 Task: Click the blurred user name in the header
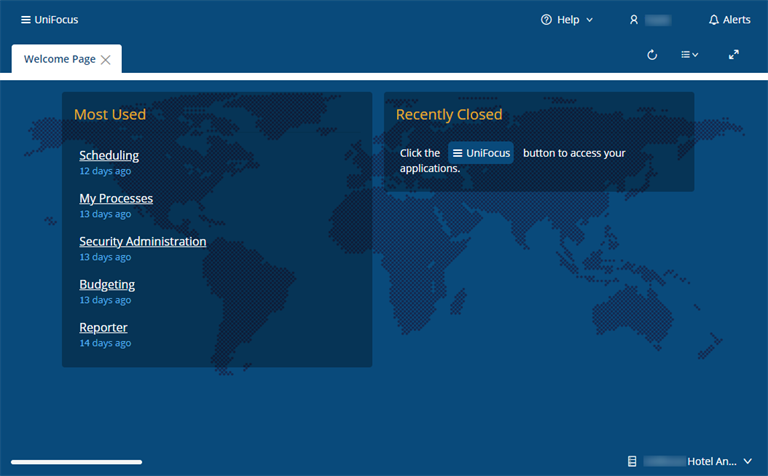[x=658, y=20]
